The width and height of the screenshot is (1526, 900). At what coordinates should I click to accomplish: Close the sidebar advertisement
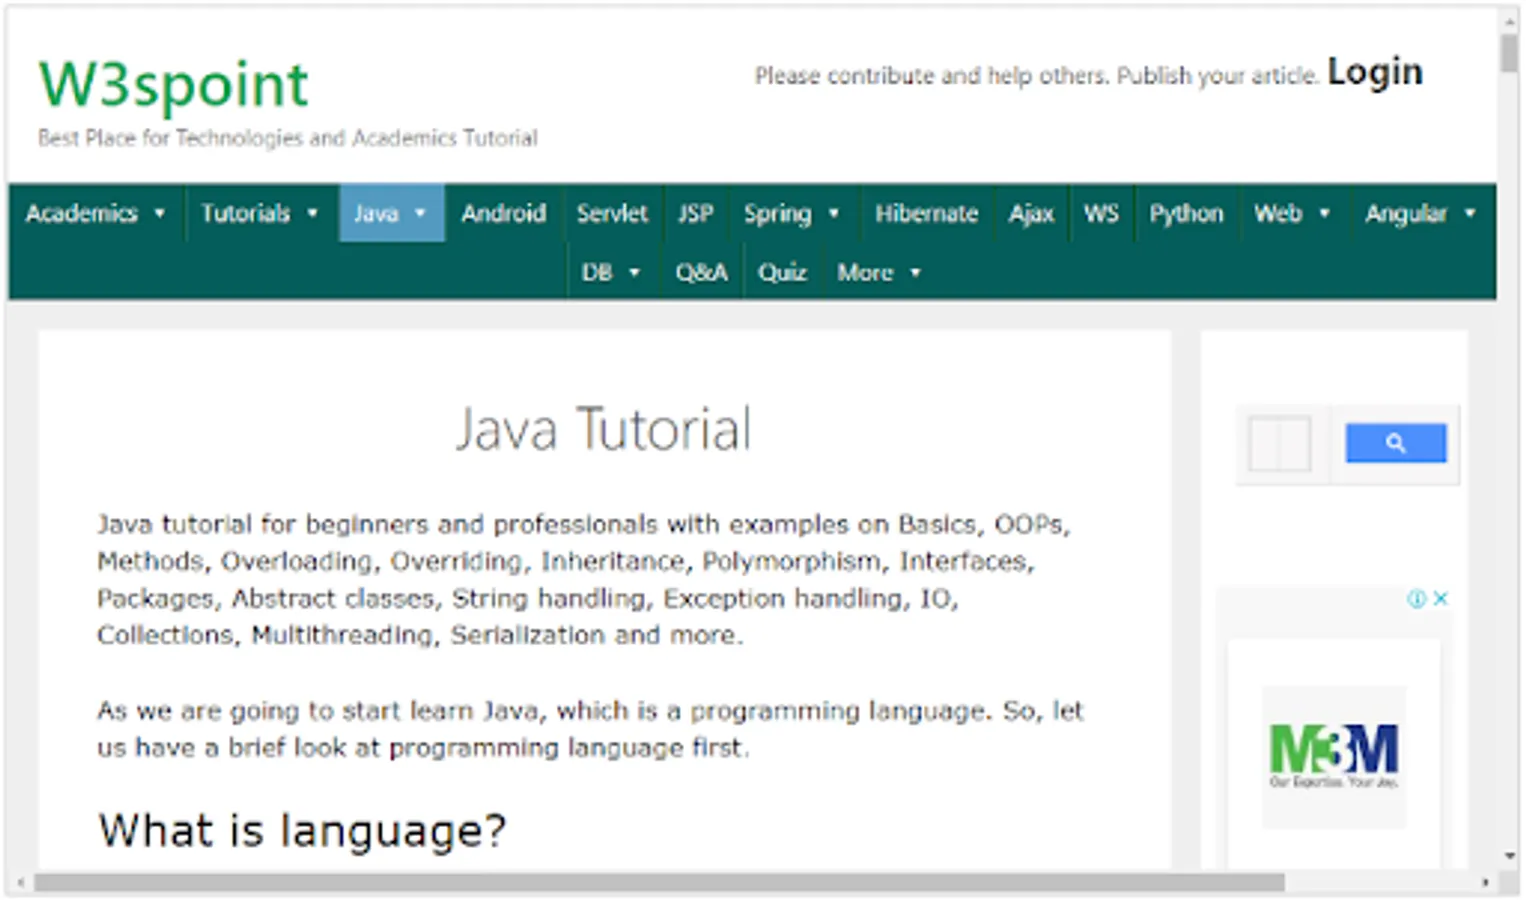coord(1440,599)
